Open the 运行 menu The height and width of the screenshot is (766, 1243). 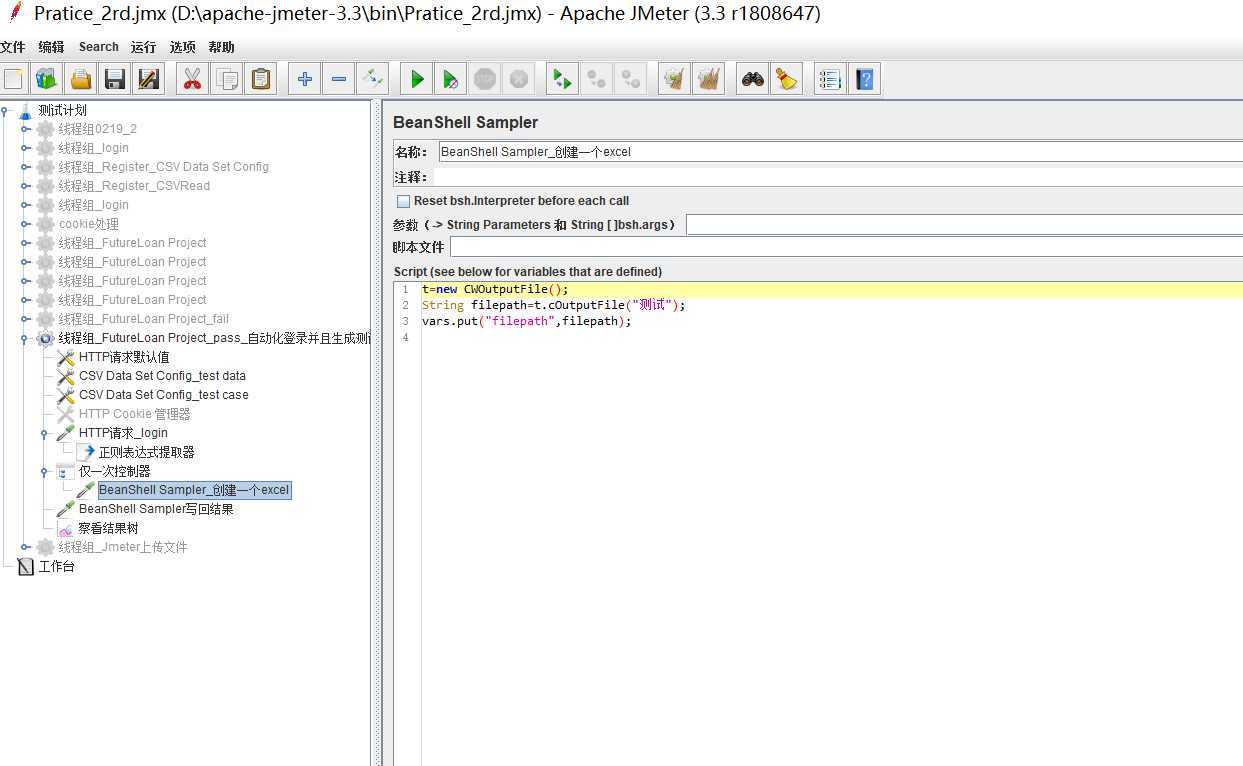click(143, 47)
